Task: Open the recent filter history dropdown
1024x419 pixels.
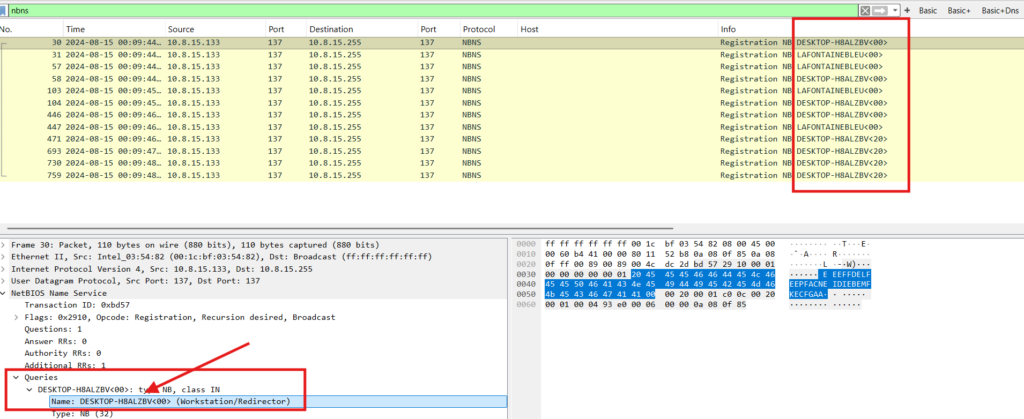Action: click(x=896, y=10)
